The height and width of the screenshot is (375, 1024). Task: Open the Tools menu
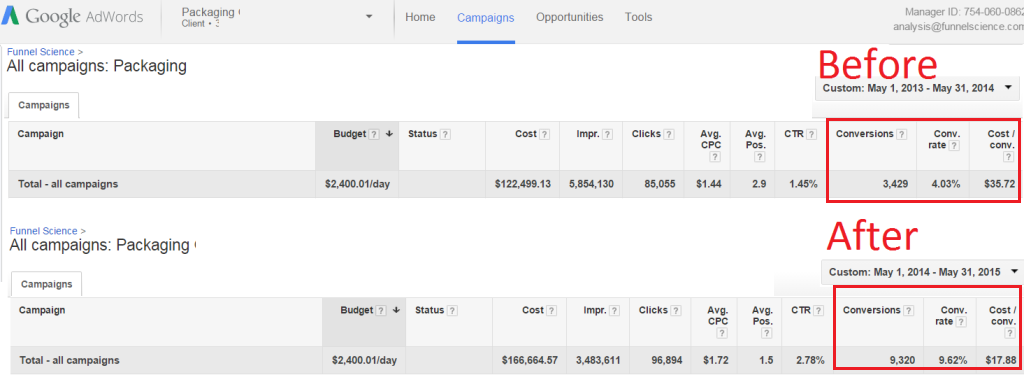click(638, 17)
